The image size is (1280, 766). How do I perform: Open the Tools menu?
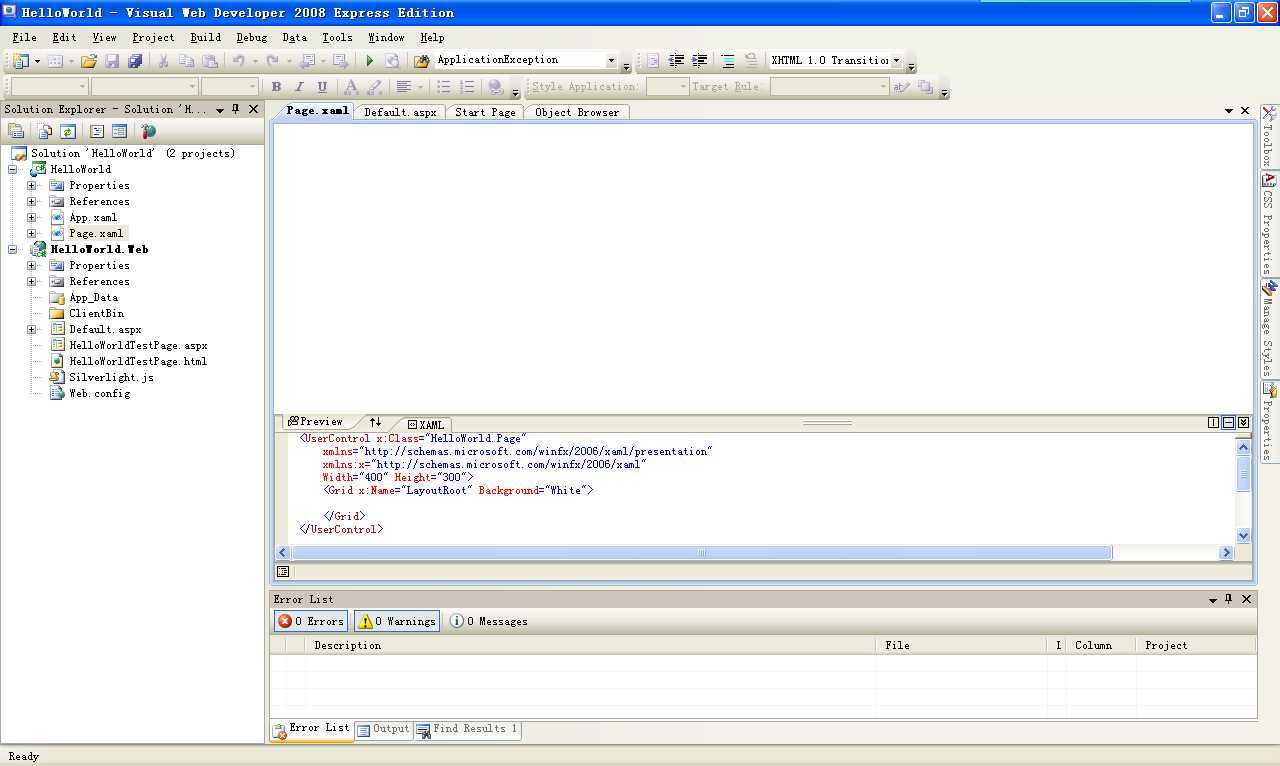point(337,37)
